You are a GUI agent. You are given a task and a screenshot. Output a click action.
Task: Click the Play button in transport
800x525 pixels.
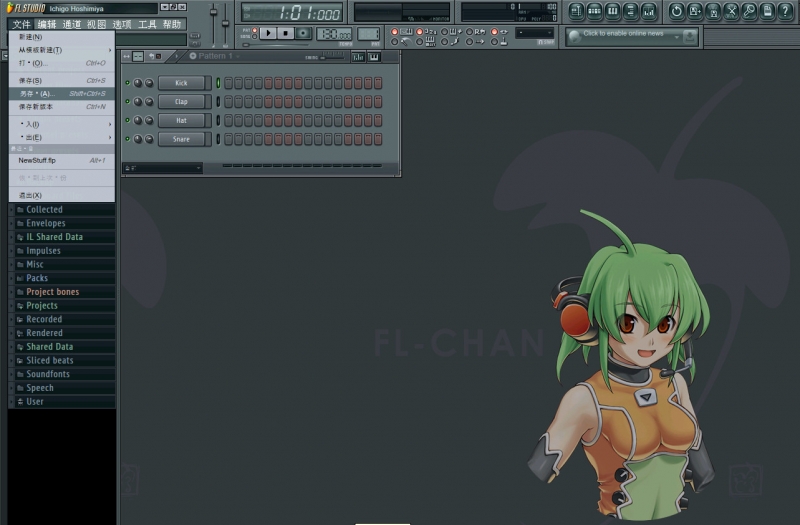pyautogui.click(x=268, y=34)
